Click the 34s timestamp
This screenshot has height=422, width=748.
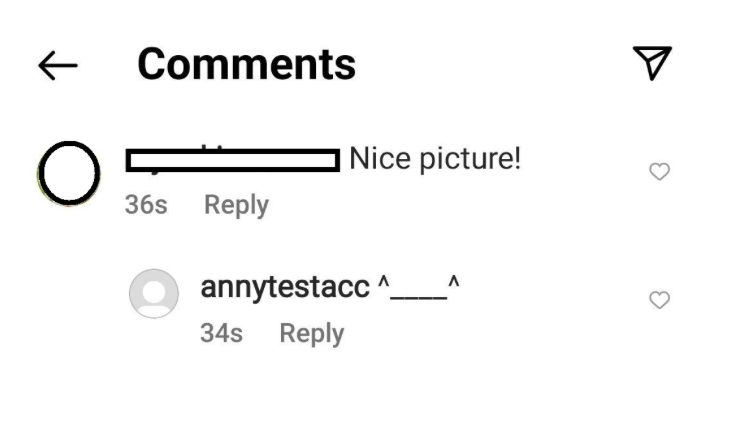click(221, 333)
